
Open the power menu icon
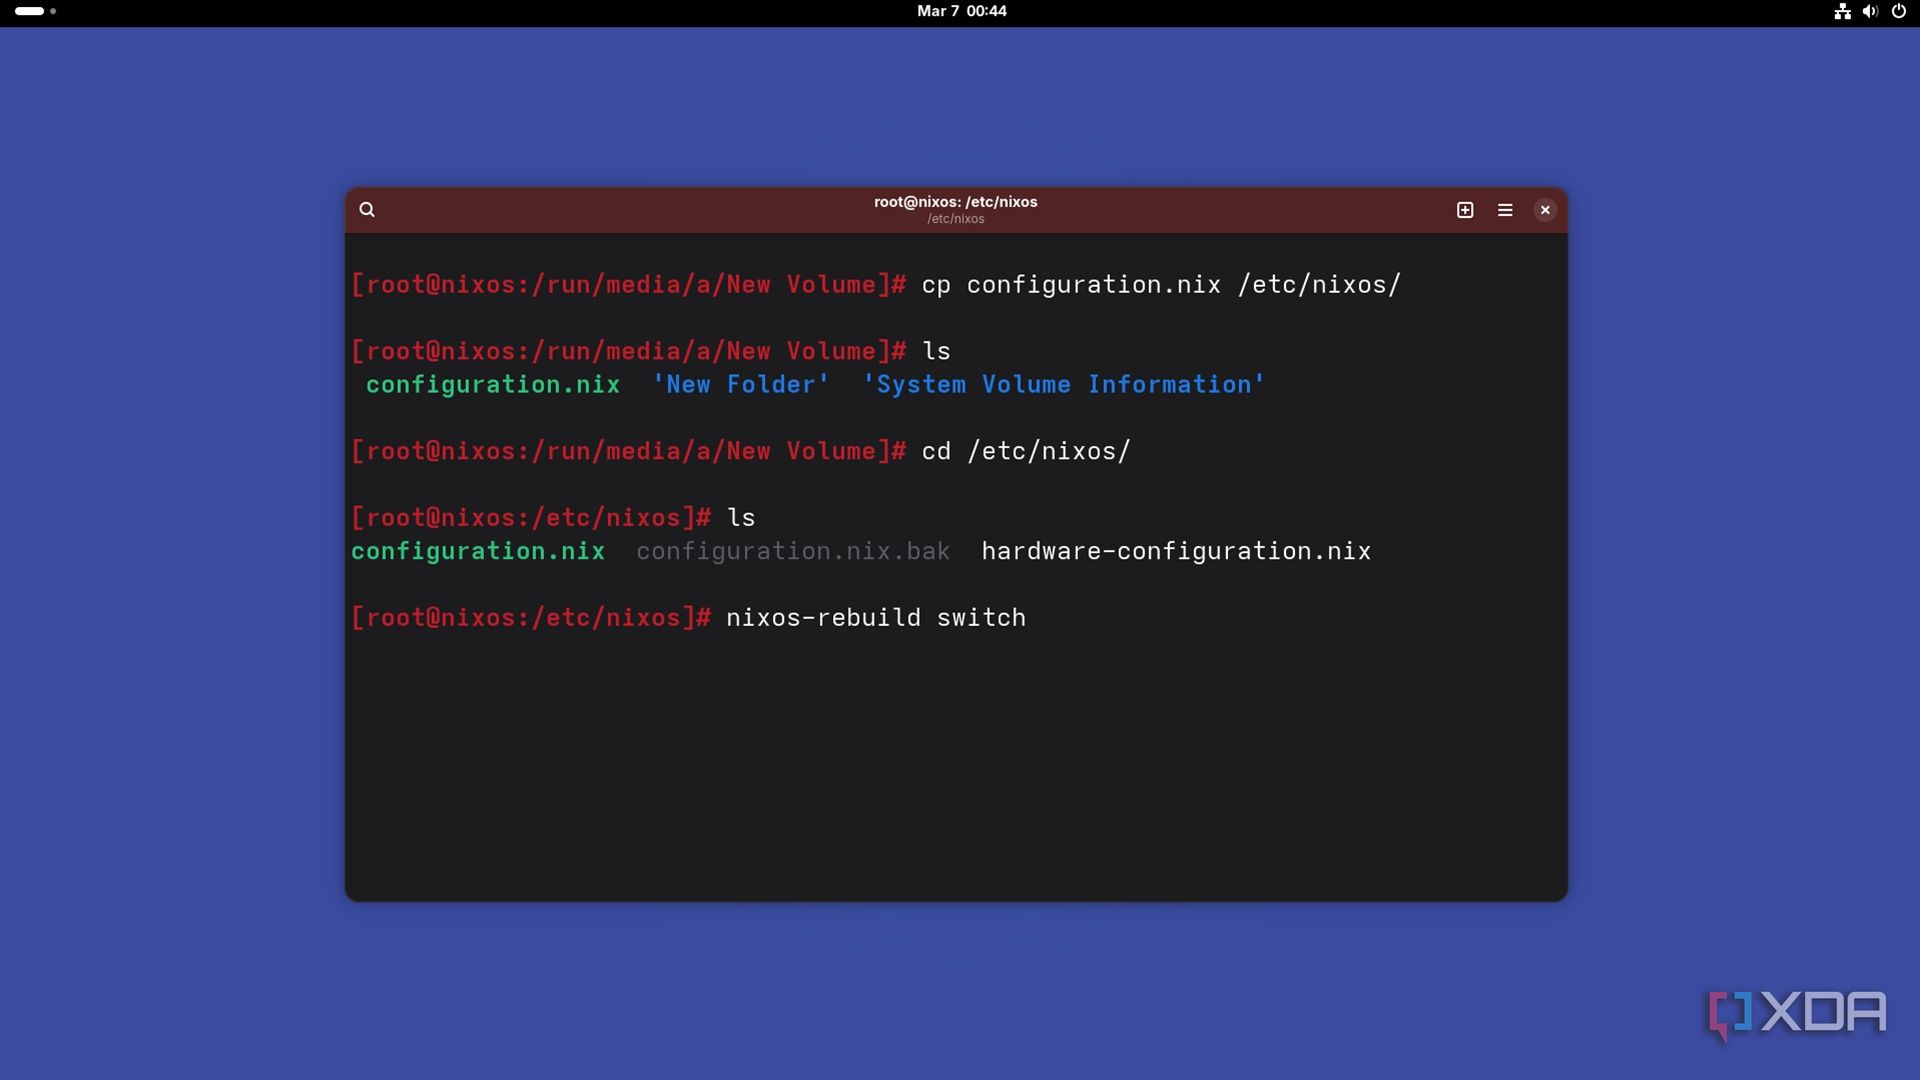(1898, 11)
